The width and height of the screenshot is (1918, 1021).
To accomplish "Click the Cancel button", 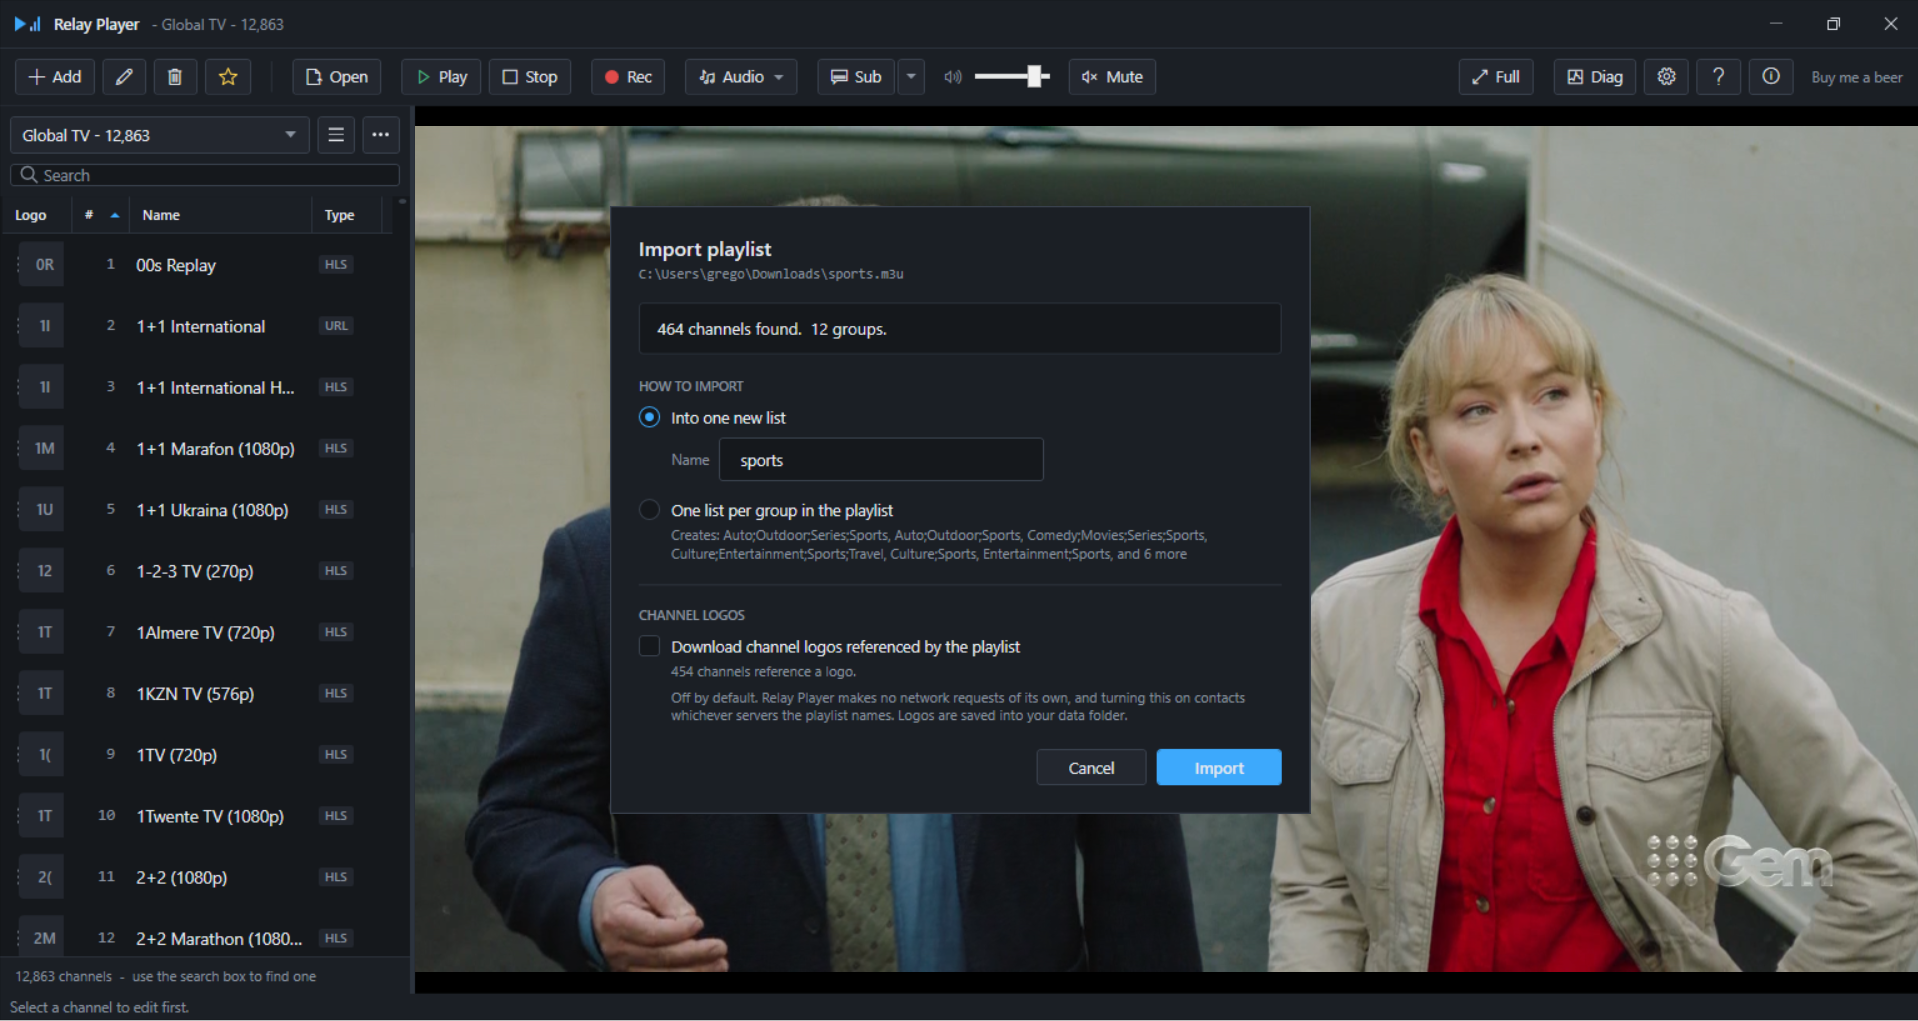I will [x=1091, y=768].
